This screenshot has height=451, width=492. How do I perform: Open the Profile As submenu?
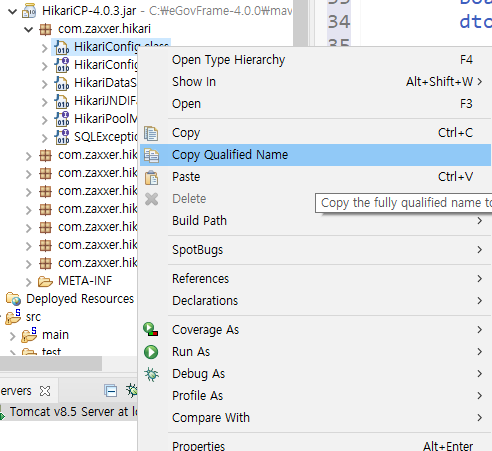(315, 396)
